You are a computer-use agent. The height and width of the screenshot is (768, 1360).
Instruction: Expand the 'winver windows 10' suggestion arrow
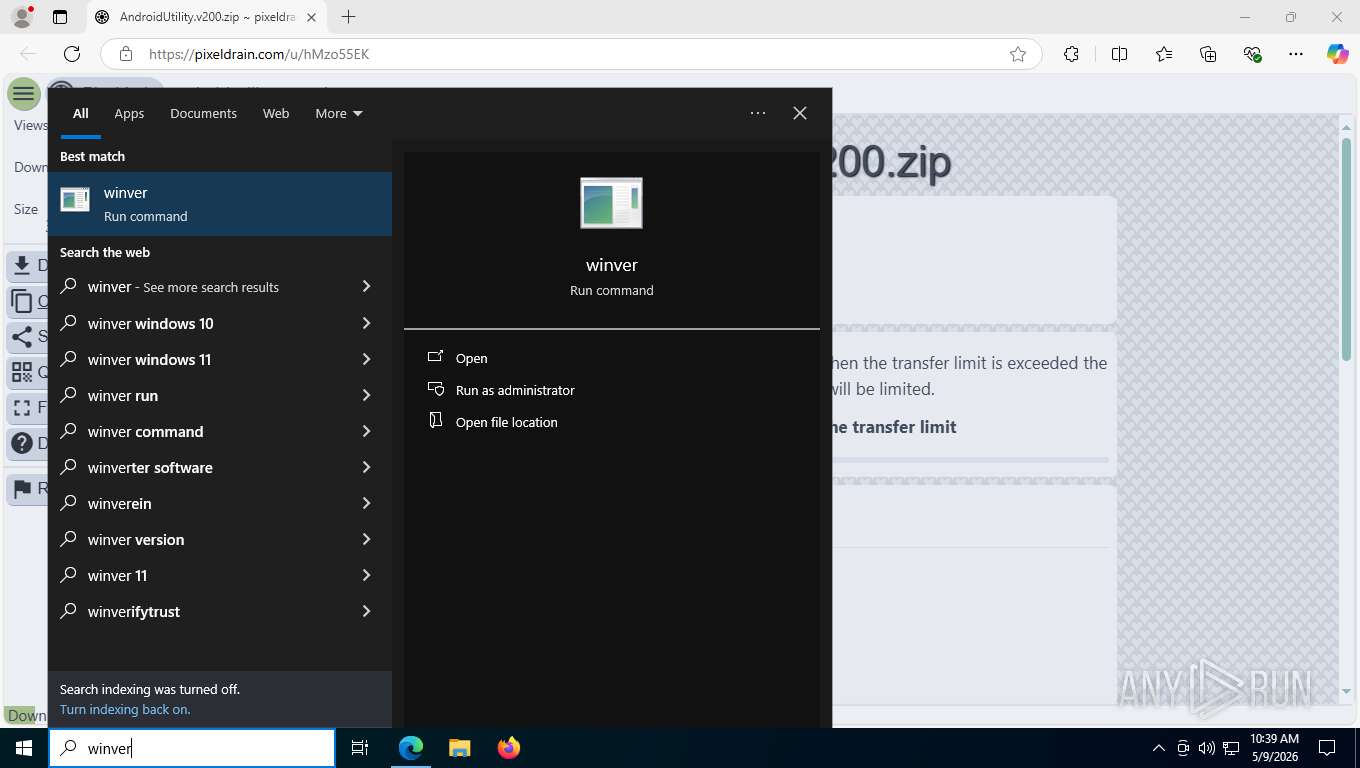click(x=366, y=323)
